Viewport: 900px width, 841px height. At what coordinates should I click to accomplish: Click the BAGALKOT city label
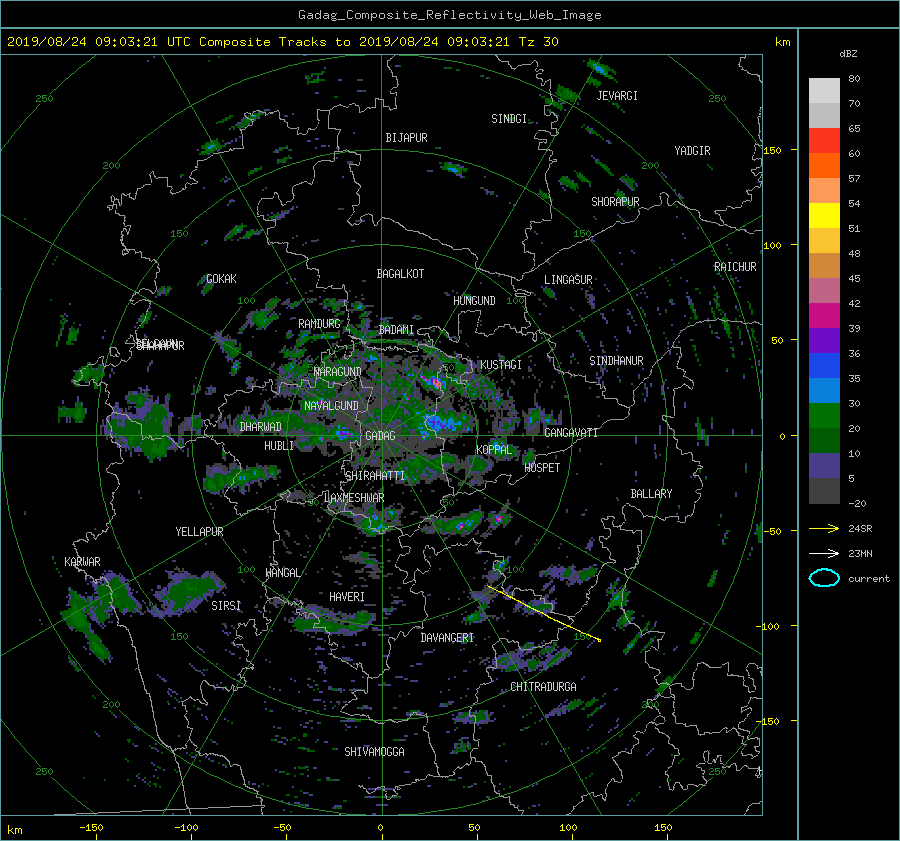click(x=400, y=274)
